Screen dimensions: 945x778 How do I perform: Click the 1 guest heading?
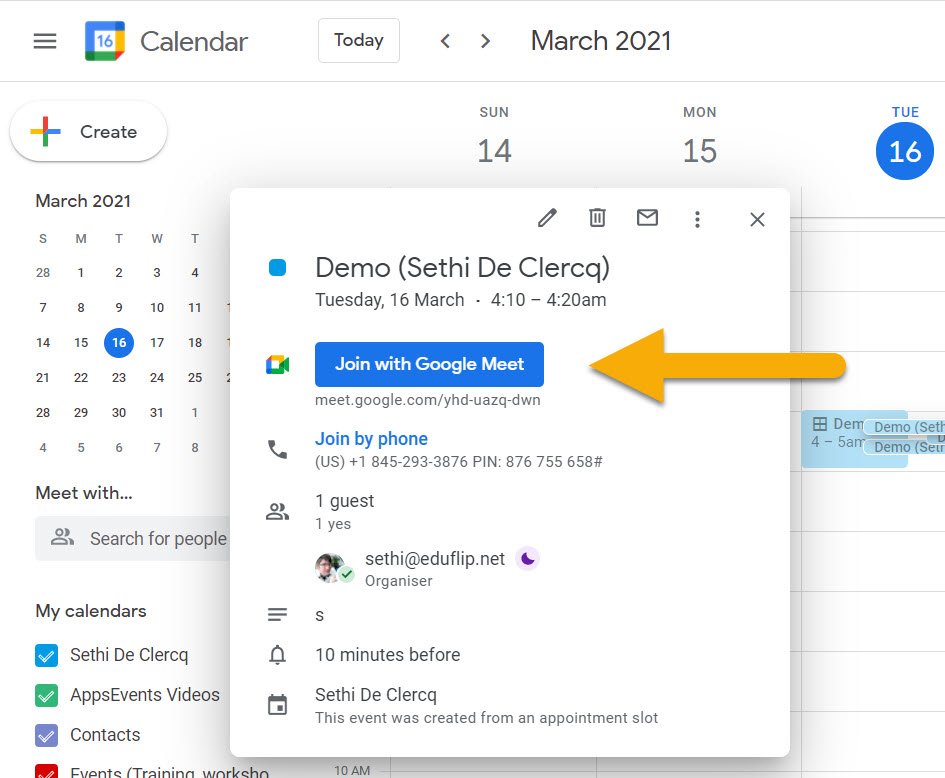(x=345, y=501)
